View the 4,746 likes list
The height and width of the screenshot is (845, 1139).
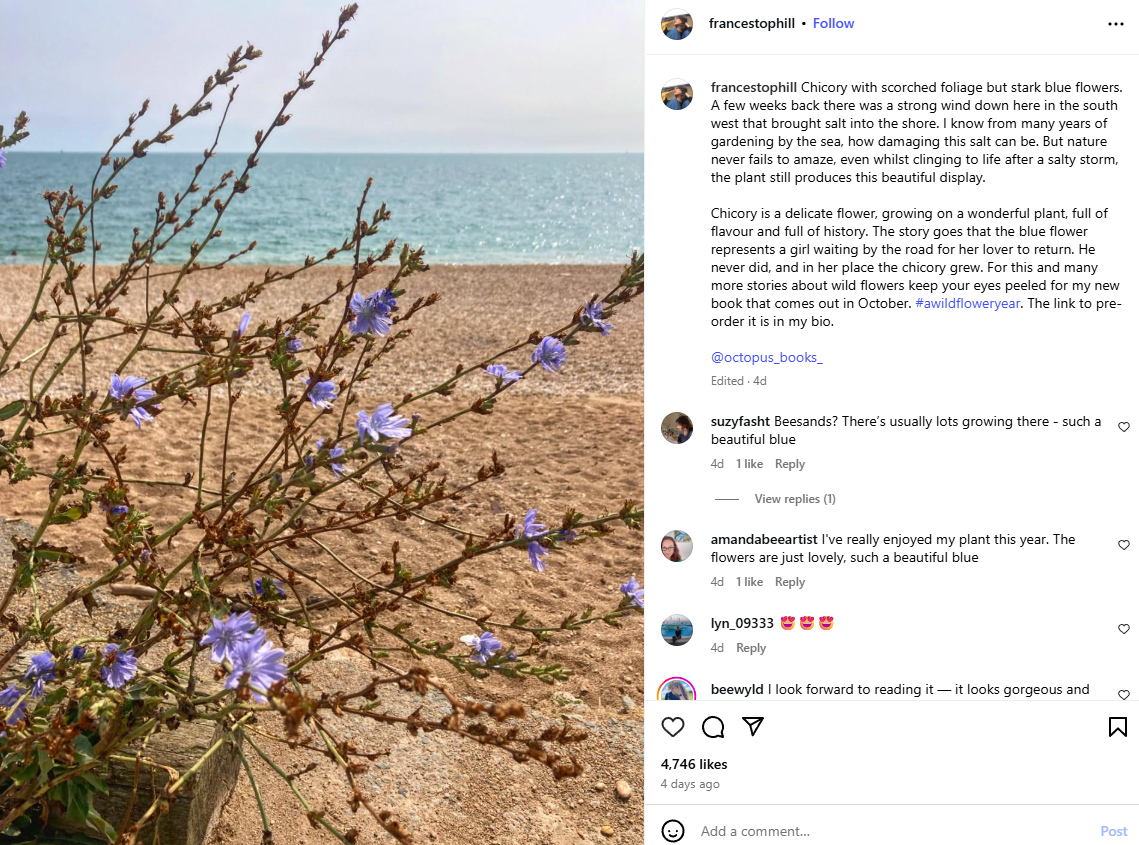694,764
